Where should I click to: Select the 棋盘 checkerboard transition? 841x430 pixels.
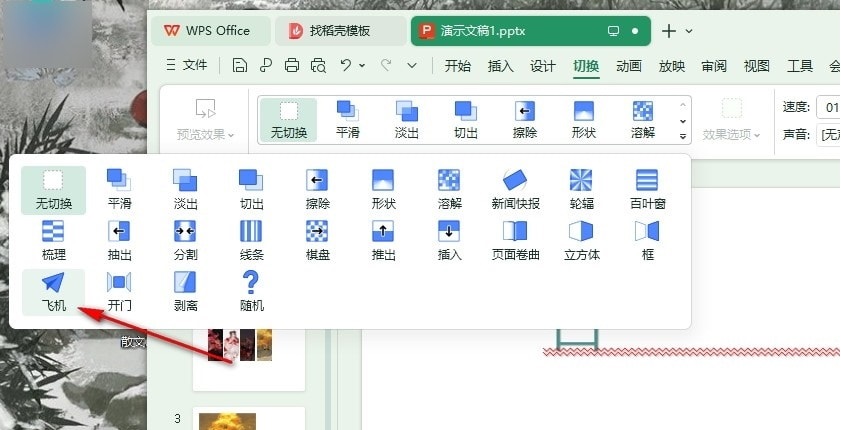(x=317, y=240)
